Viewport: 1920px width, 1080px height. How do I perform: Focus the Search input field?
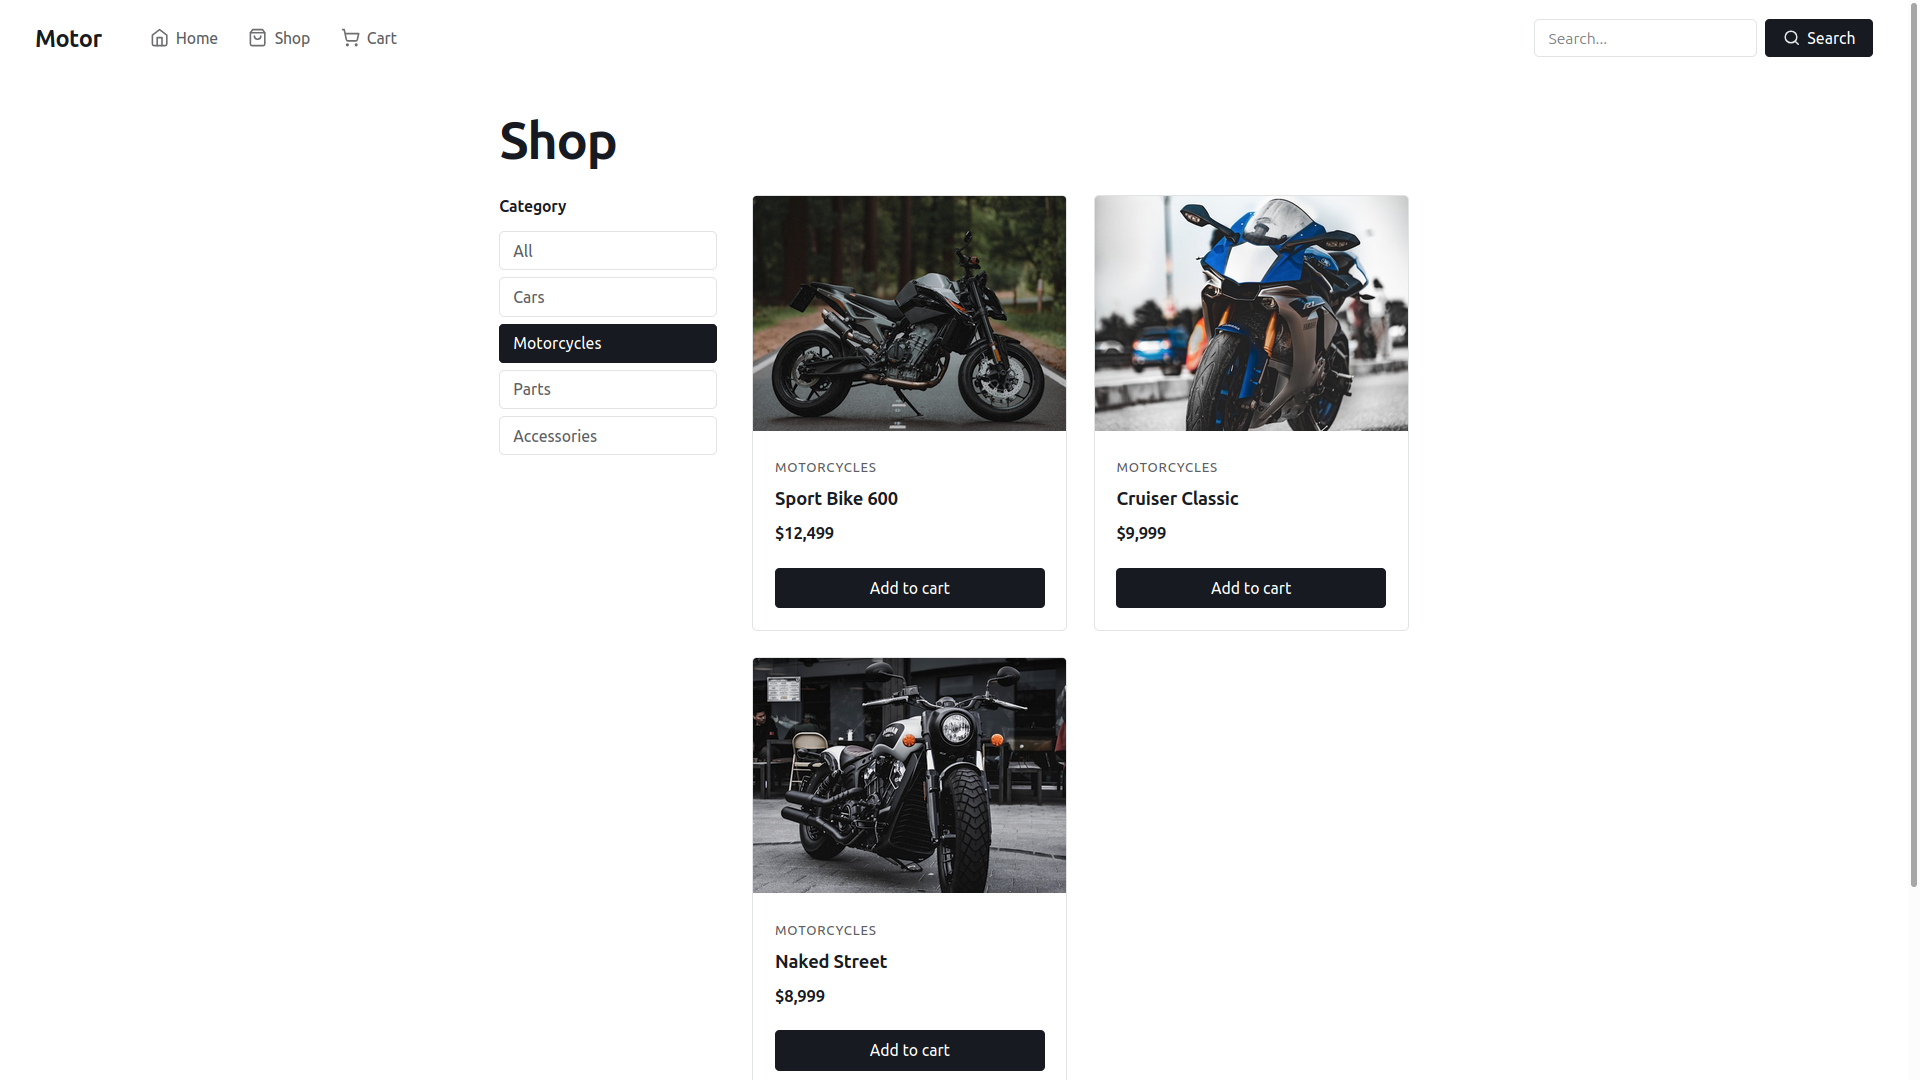(x=1644, y=38)
